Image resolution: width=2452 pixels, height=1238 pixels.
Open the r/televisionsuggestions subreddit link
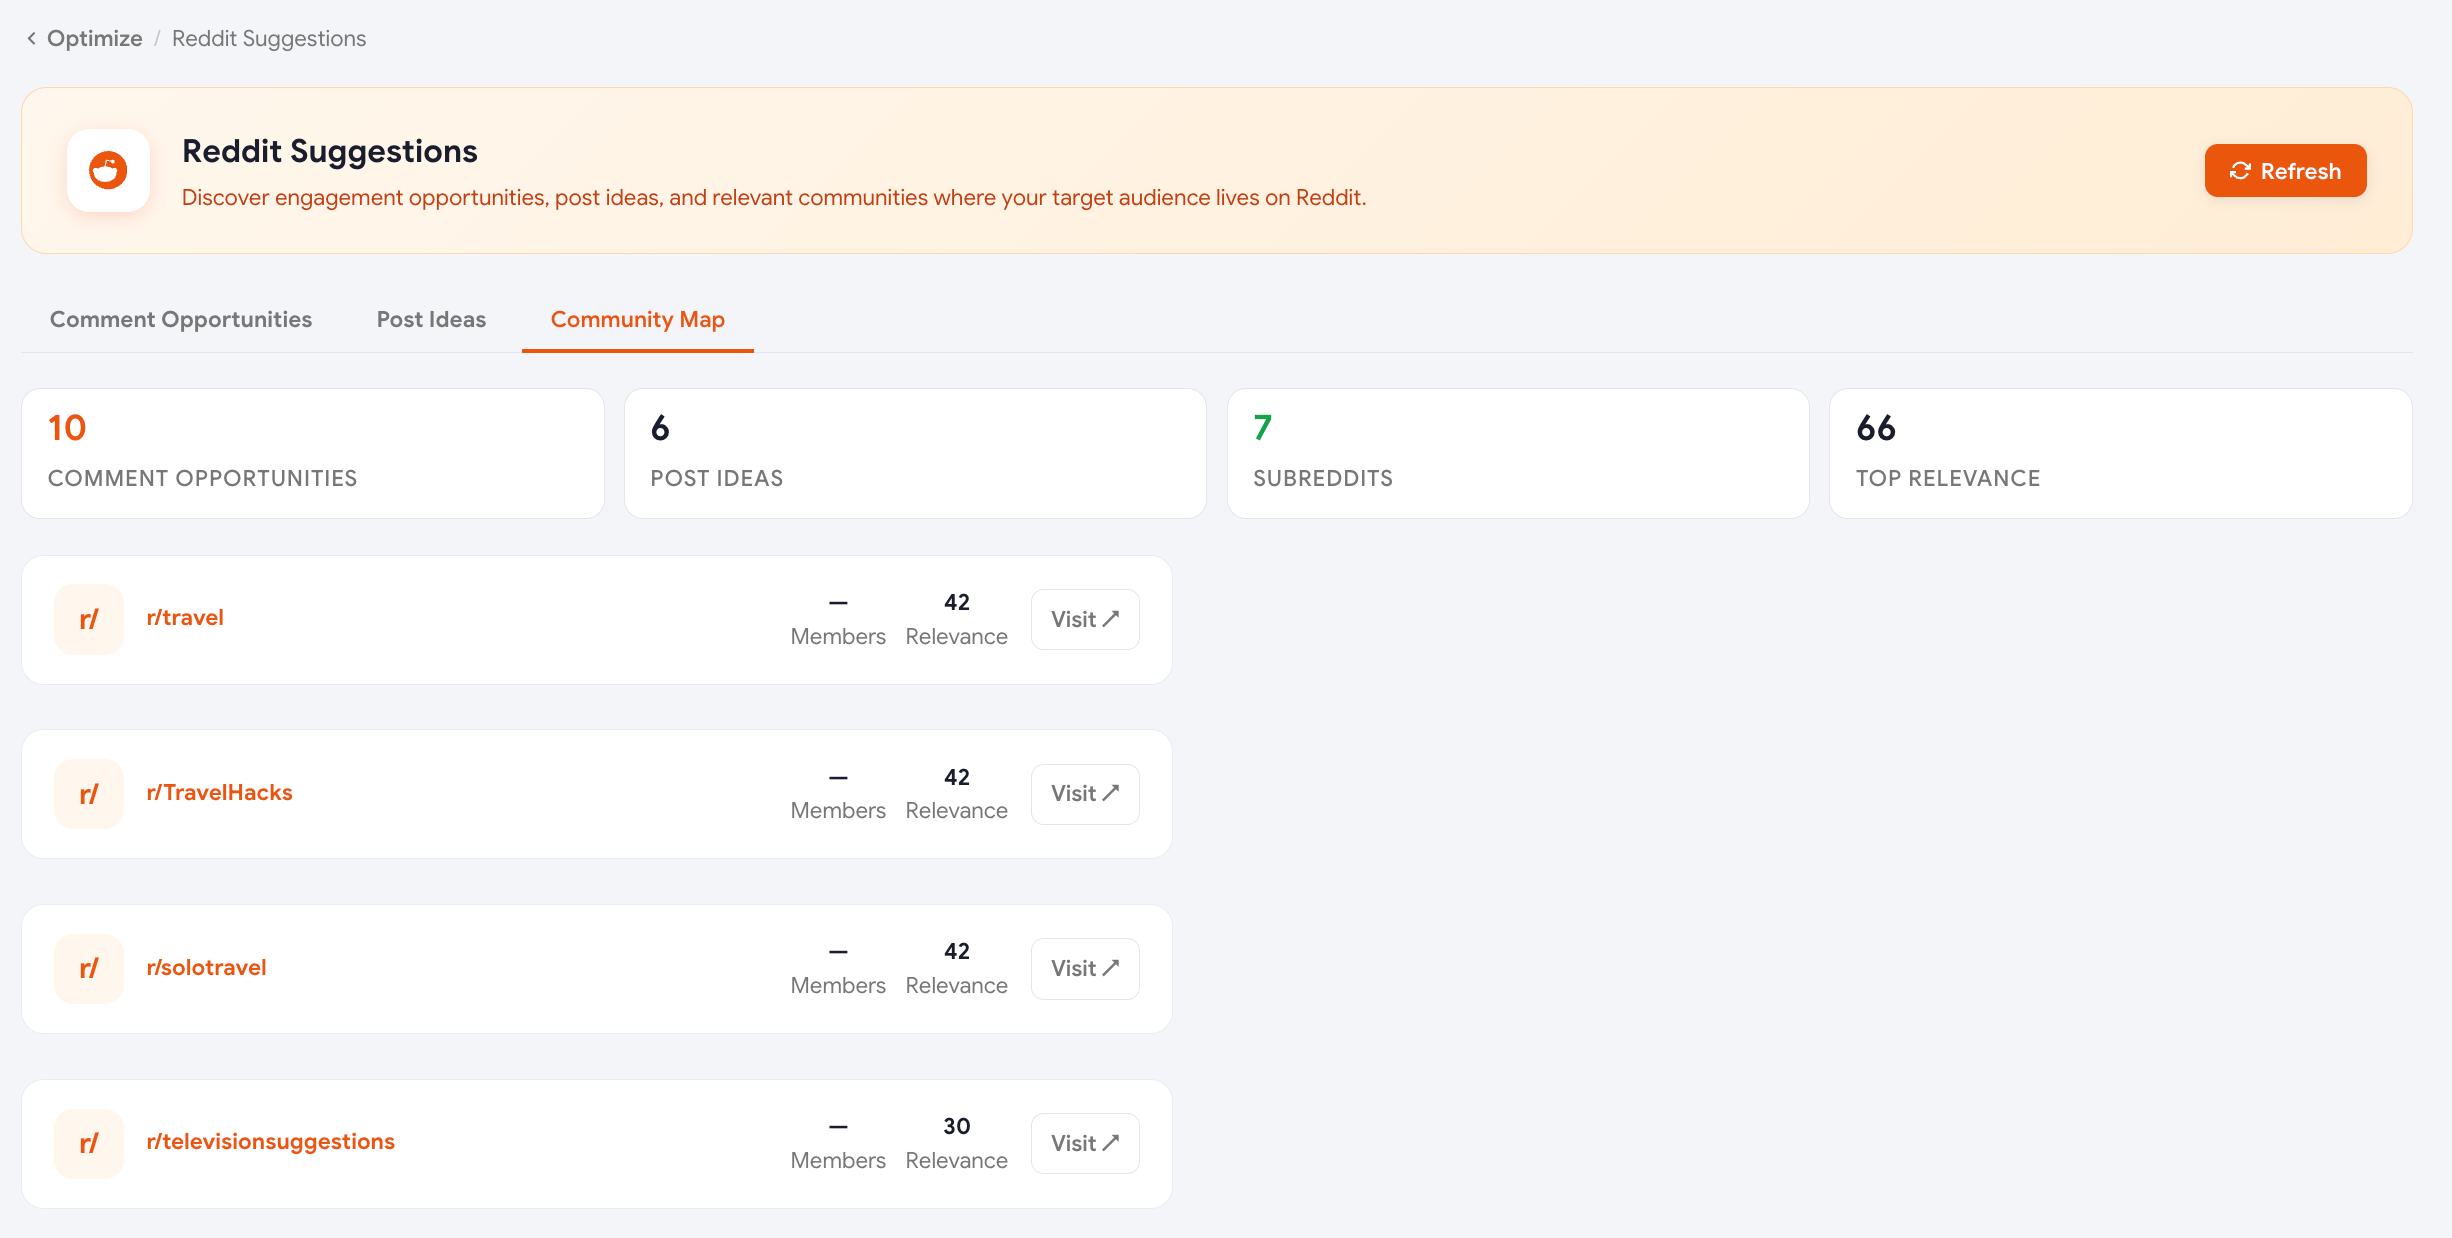[270, 1142]
